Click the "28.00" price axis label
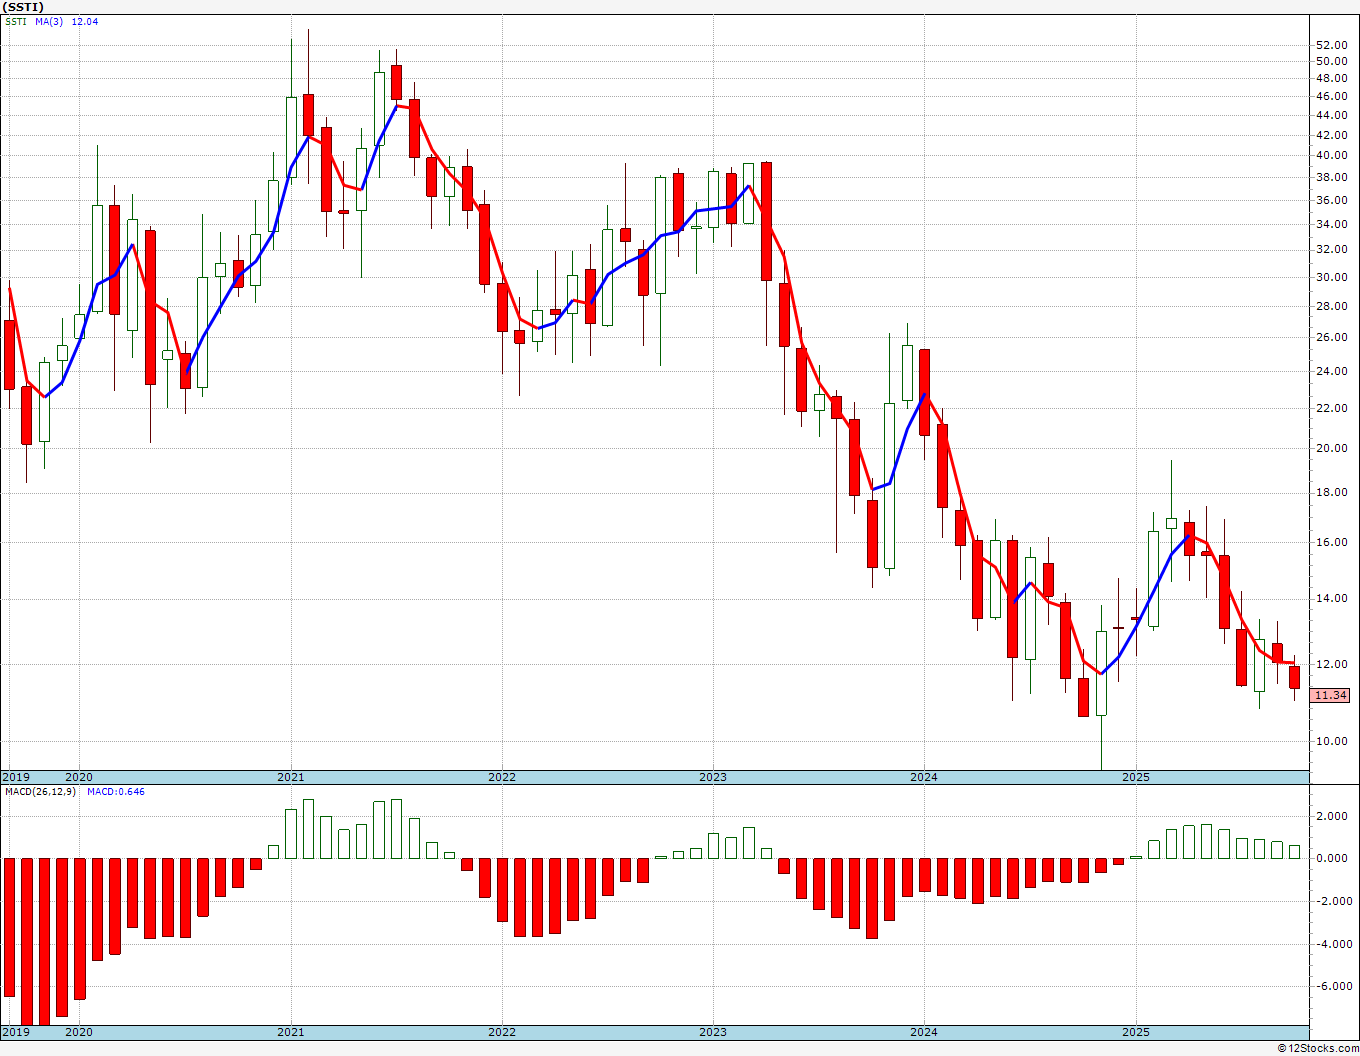 1331,307
